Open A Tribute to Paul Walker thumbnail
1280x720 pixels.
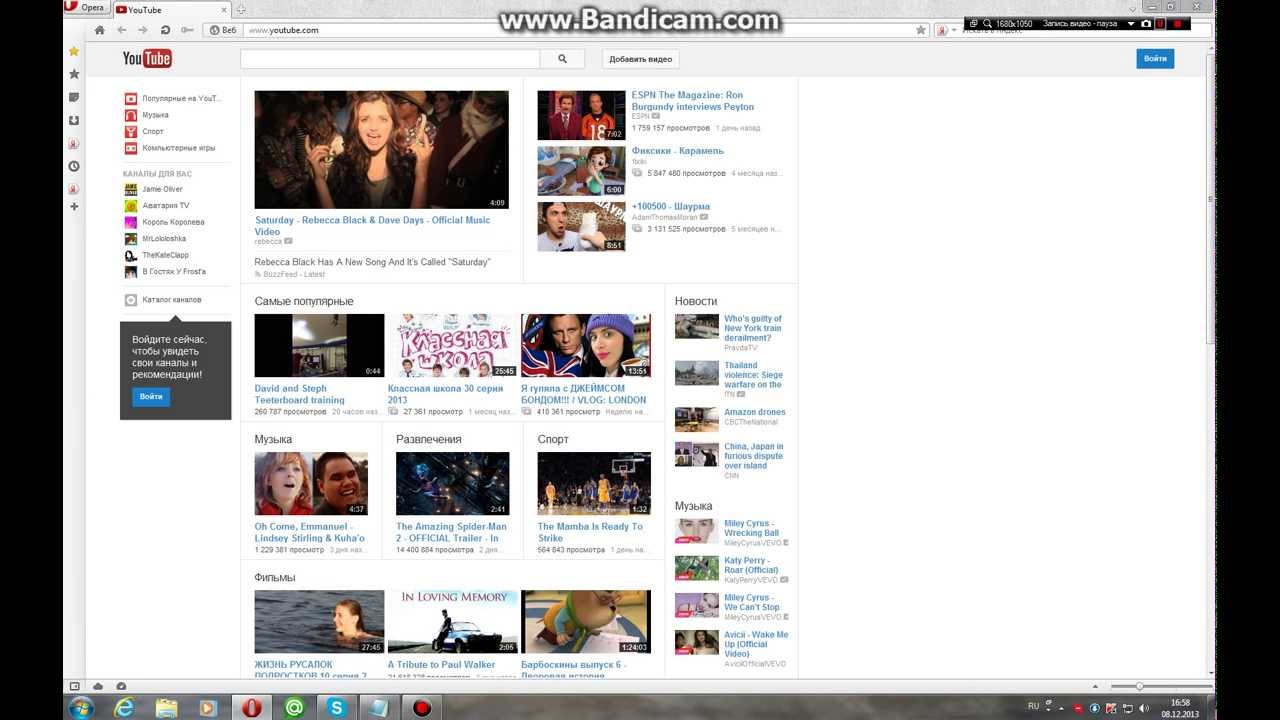[x=452, y=622]
